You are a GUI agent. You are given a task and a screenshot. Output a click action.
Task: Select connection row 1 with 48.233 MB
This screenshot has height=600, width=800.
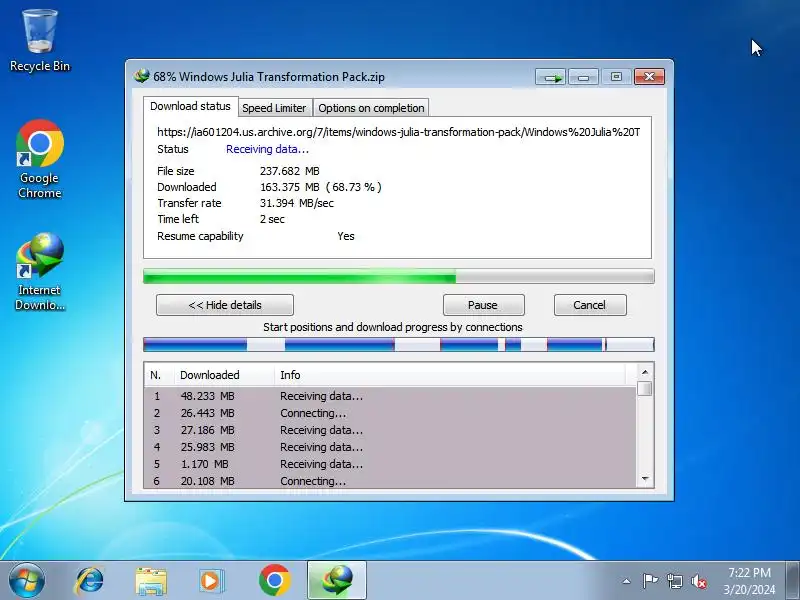(x=390, y=396)
